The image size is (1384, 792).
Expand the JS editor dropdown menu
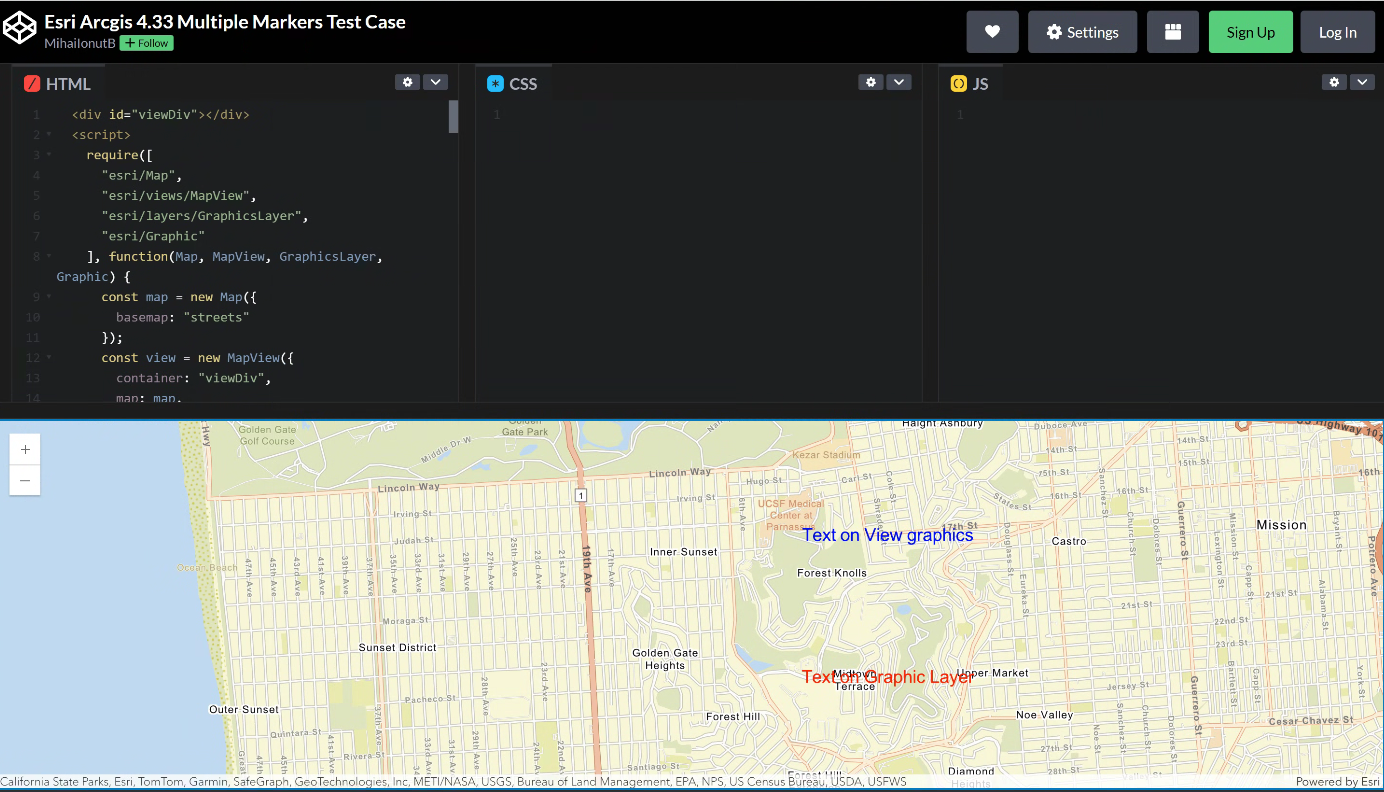tap(1362, 82)
